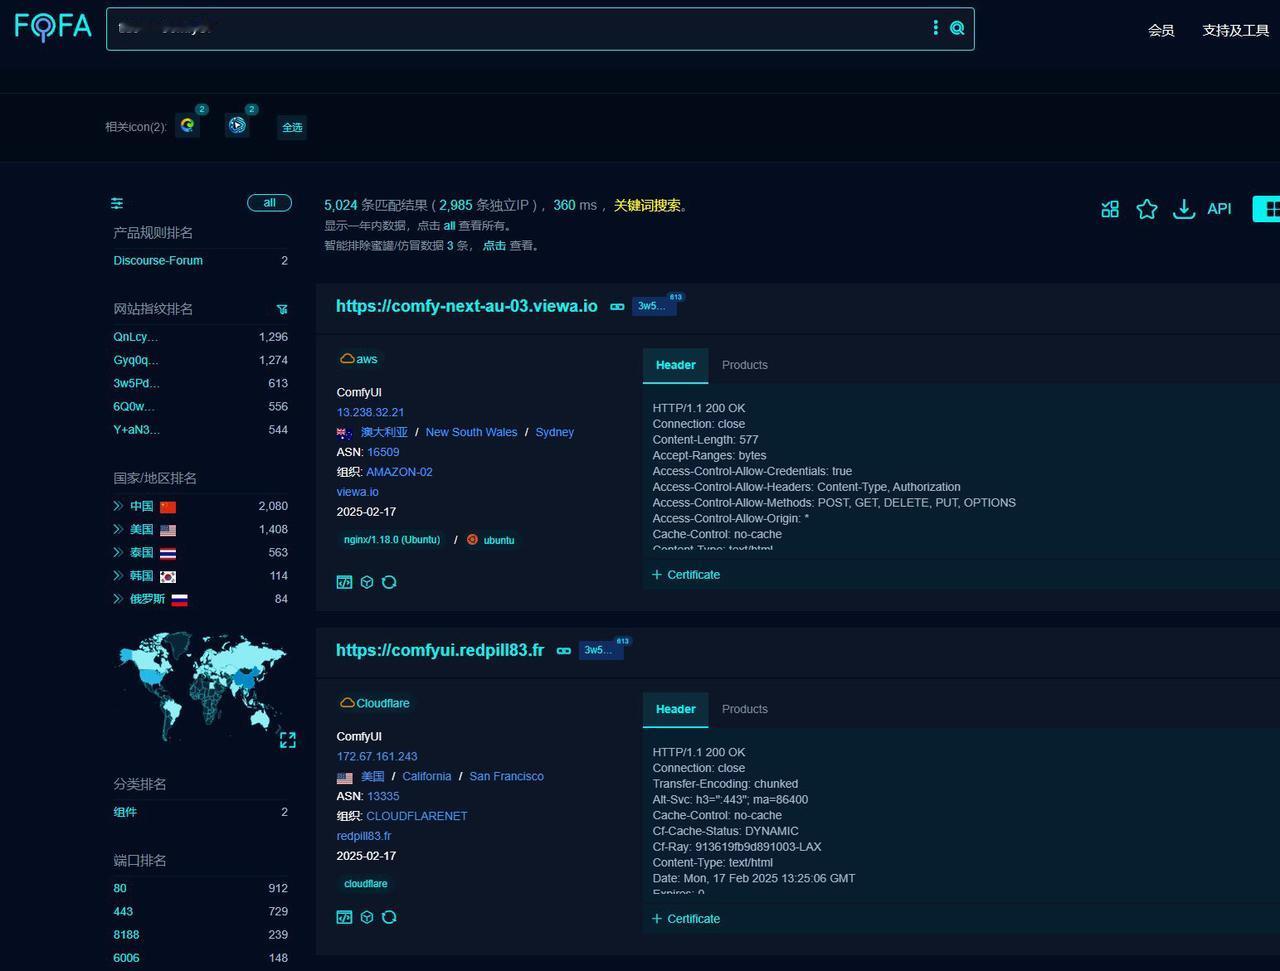Image resolution: width=1280 pixels, height=971 pixels.
Task: Click cube icon for redpill83.fr result
Action: [367, 917]
